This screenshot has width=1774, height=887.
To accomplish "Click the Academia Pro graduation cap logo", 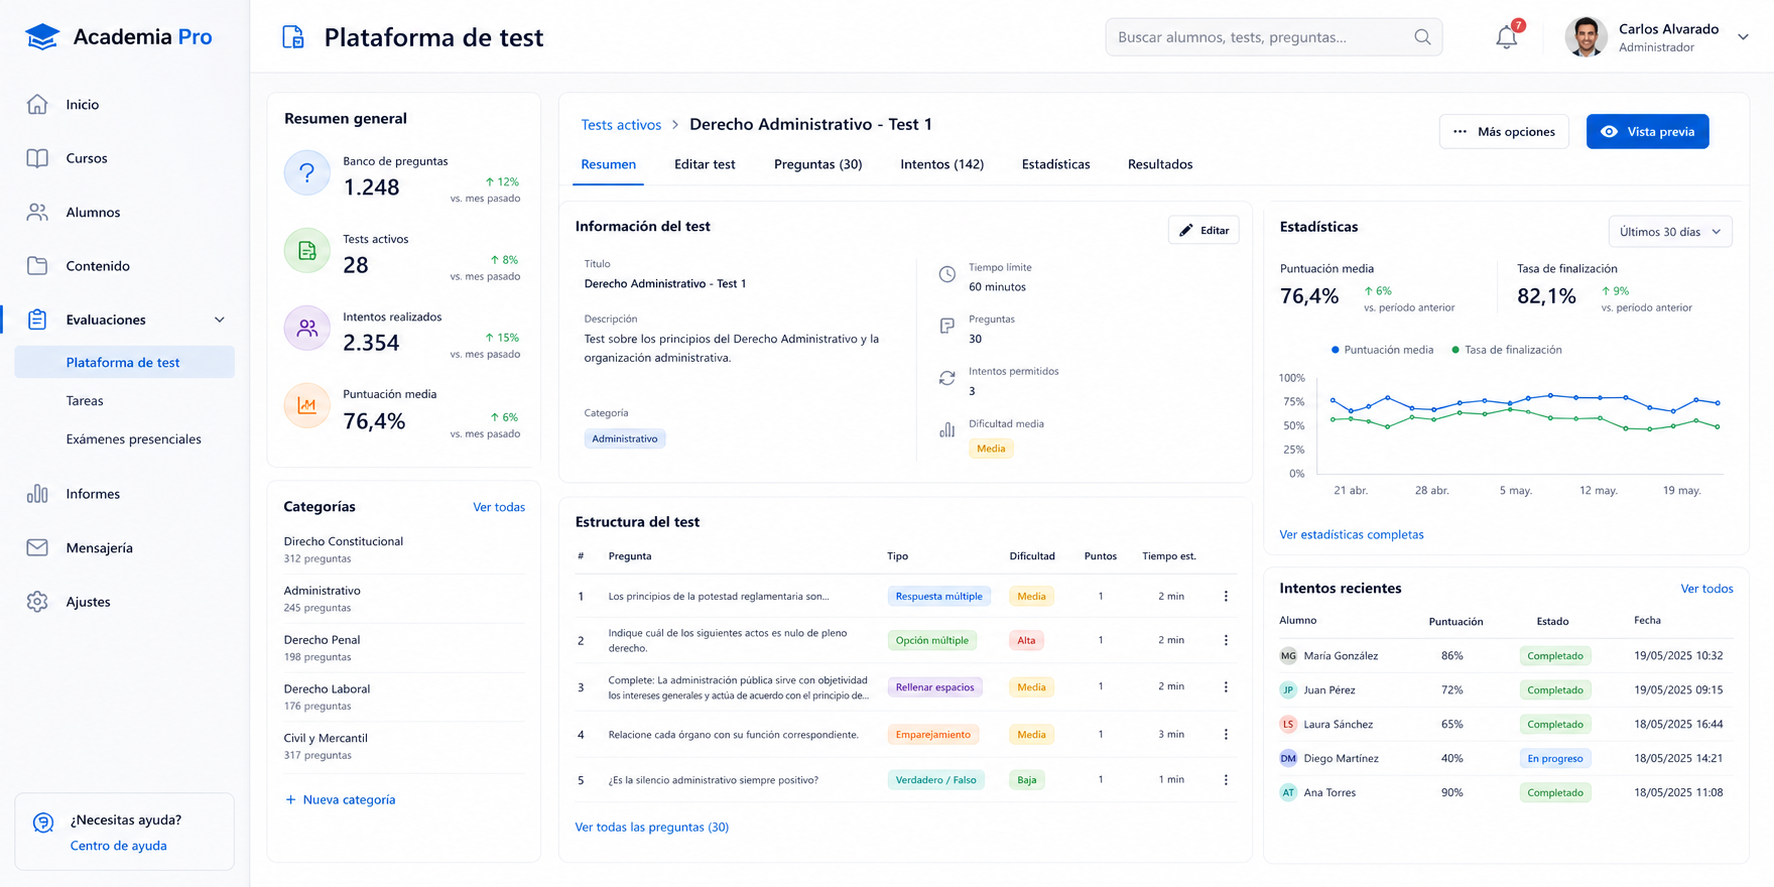I will point(42,37).
